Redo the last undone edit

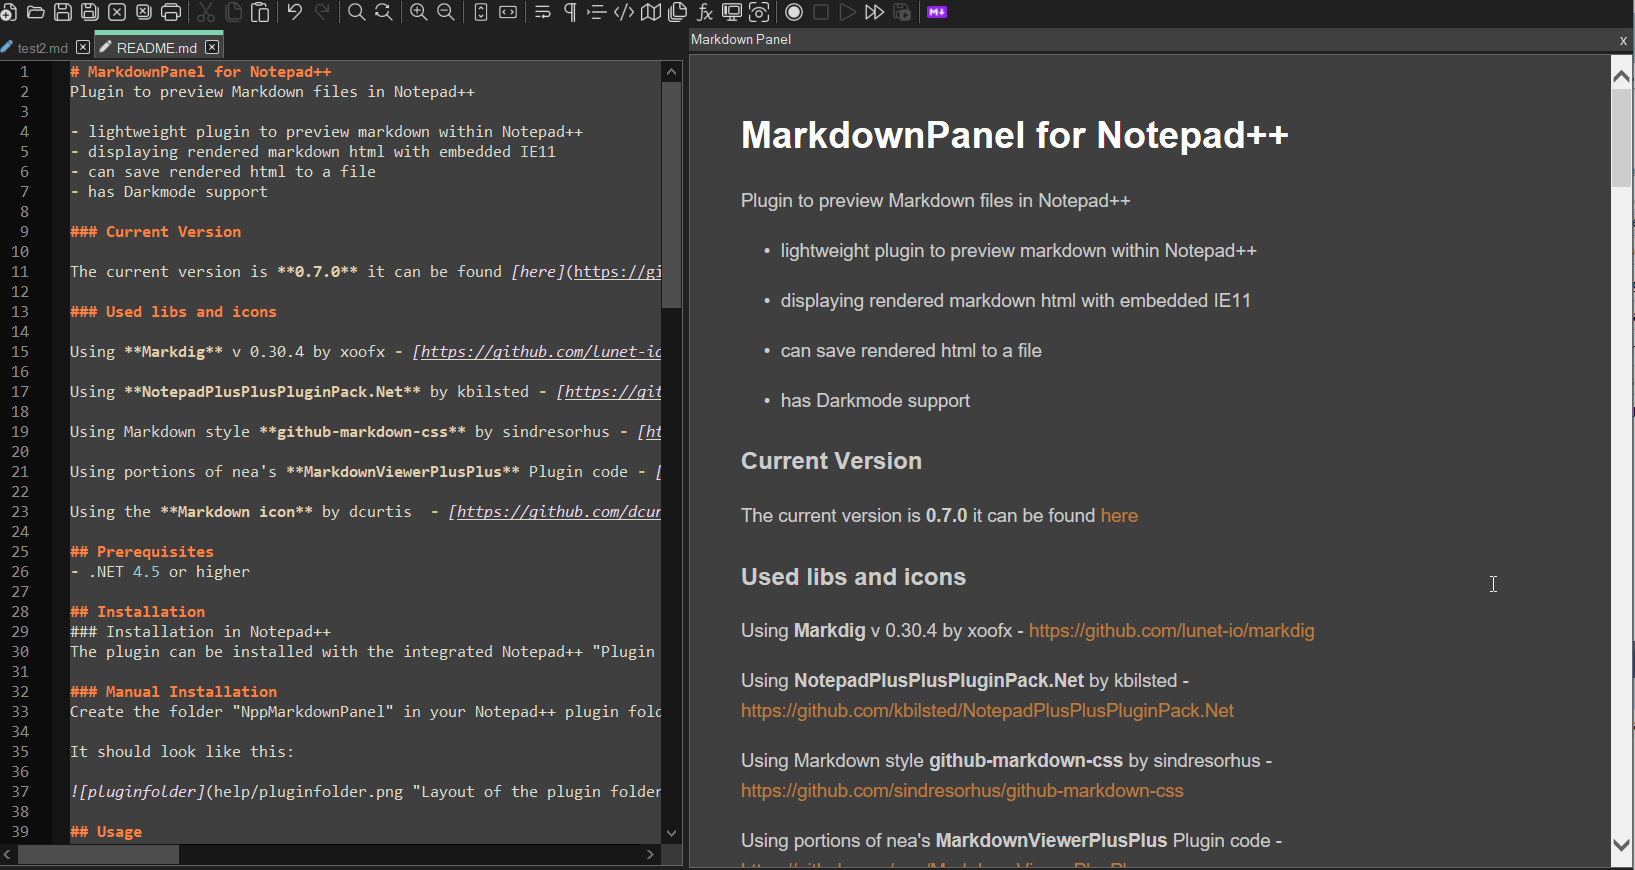coord(322,12)
